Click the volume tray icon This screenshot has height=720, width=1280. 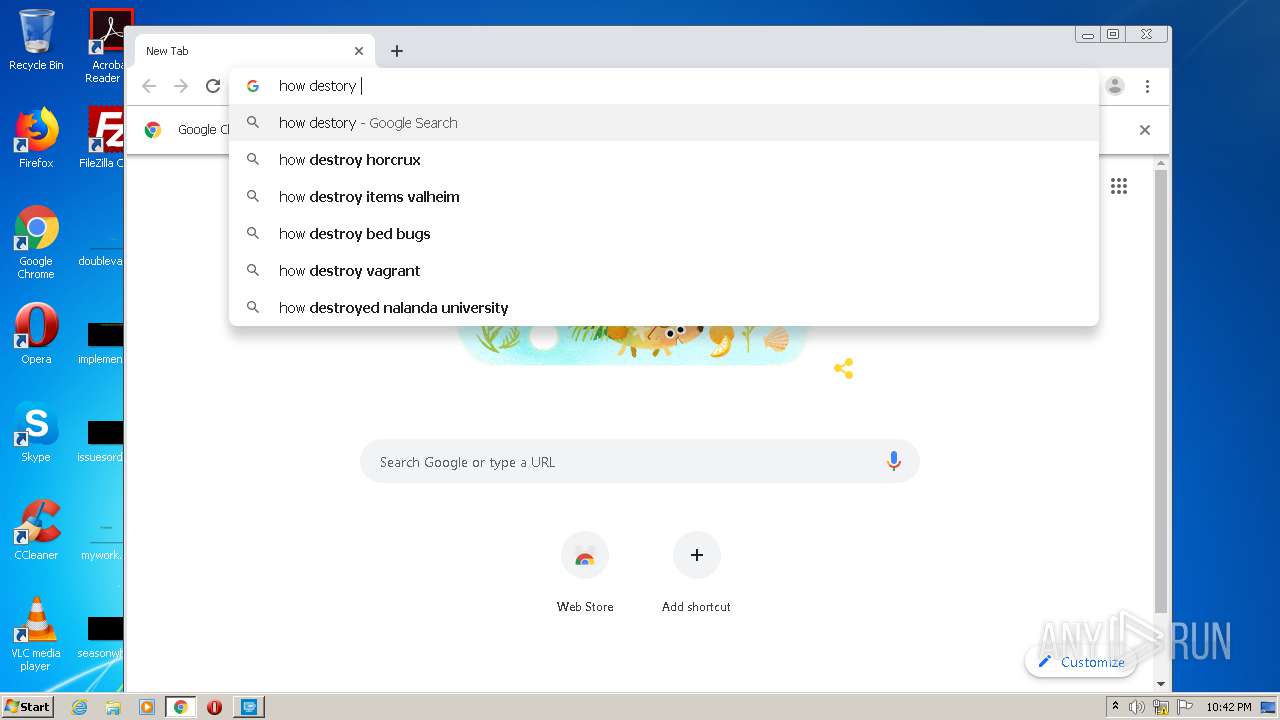1137,707
